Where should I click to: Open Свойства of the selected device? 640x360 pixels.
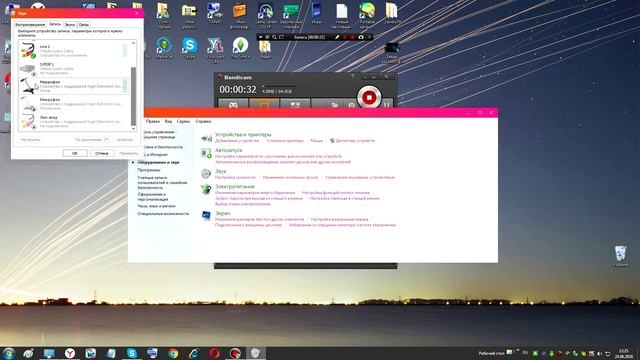coord(124,140)
